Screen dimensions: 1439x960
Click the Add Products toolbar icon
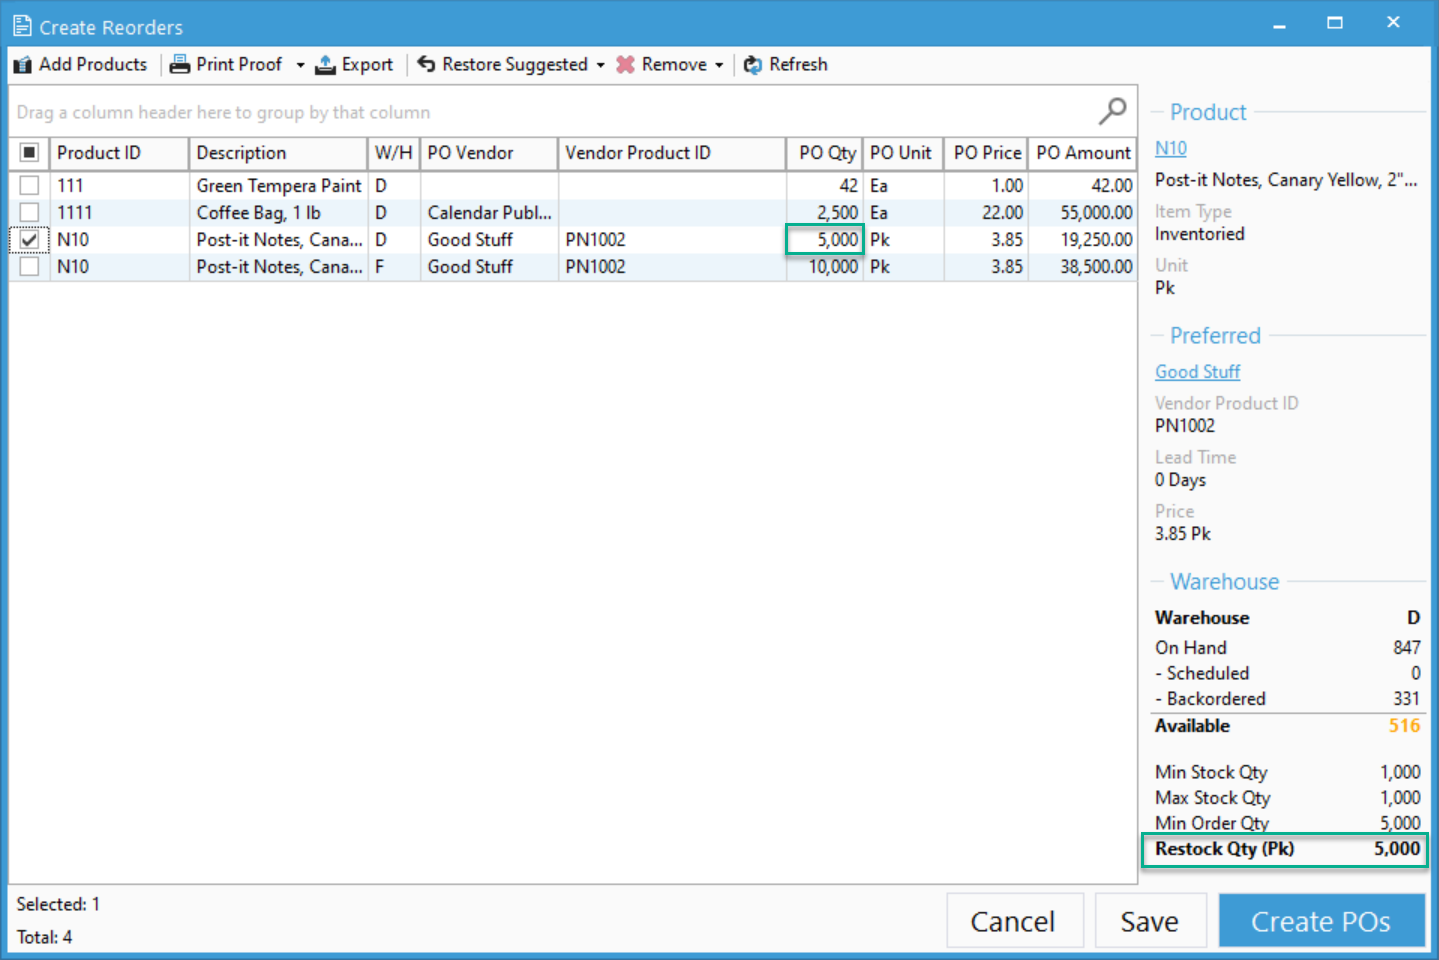[x=22, y=65]
